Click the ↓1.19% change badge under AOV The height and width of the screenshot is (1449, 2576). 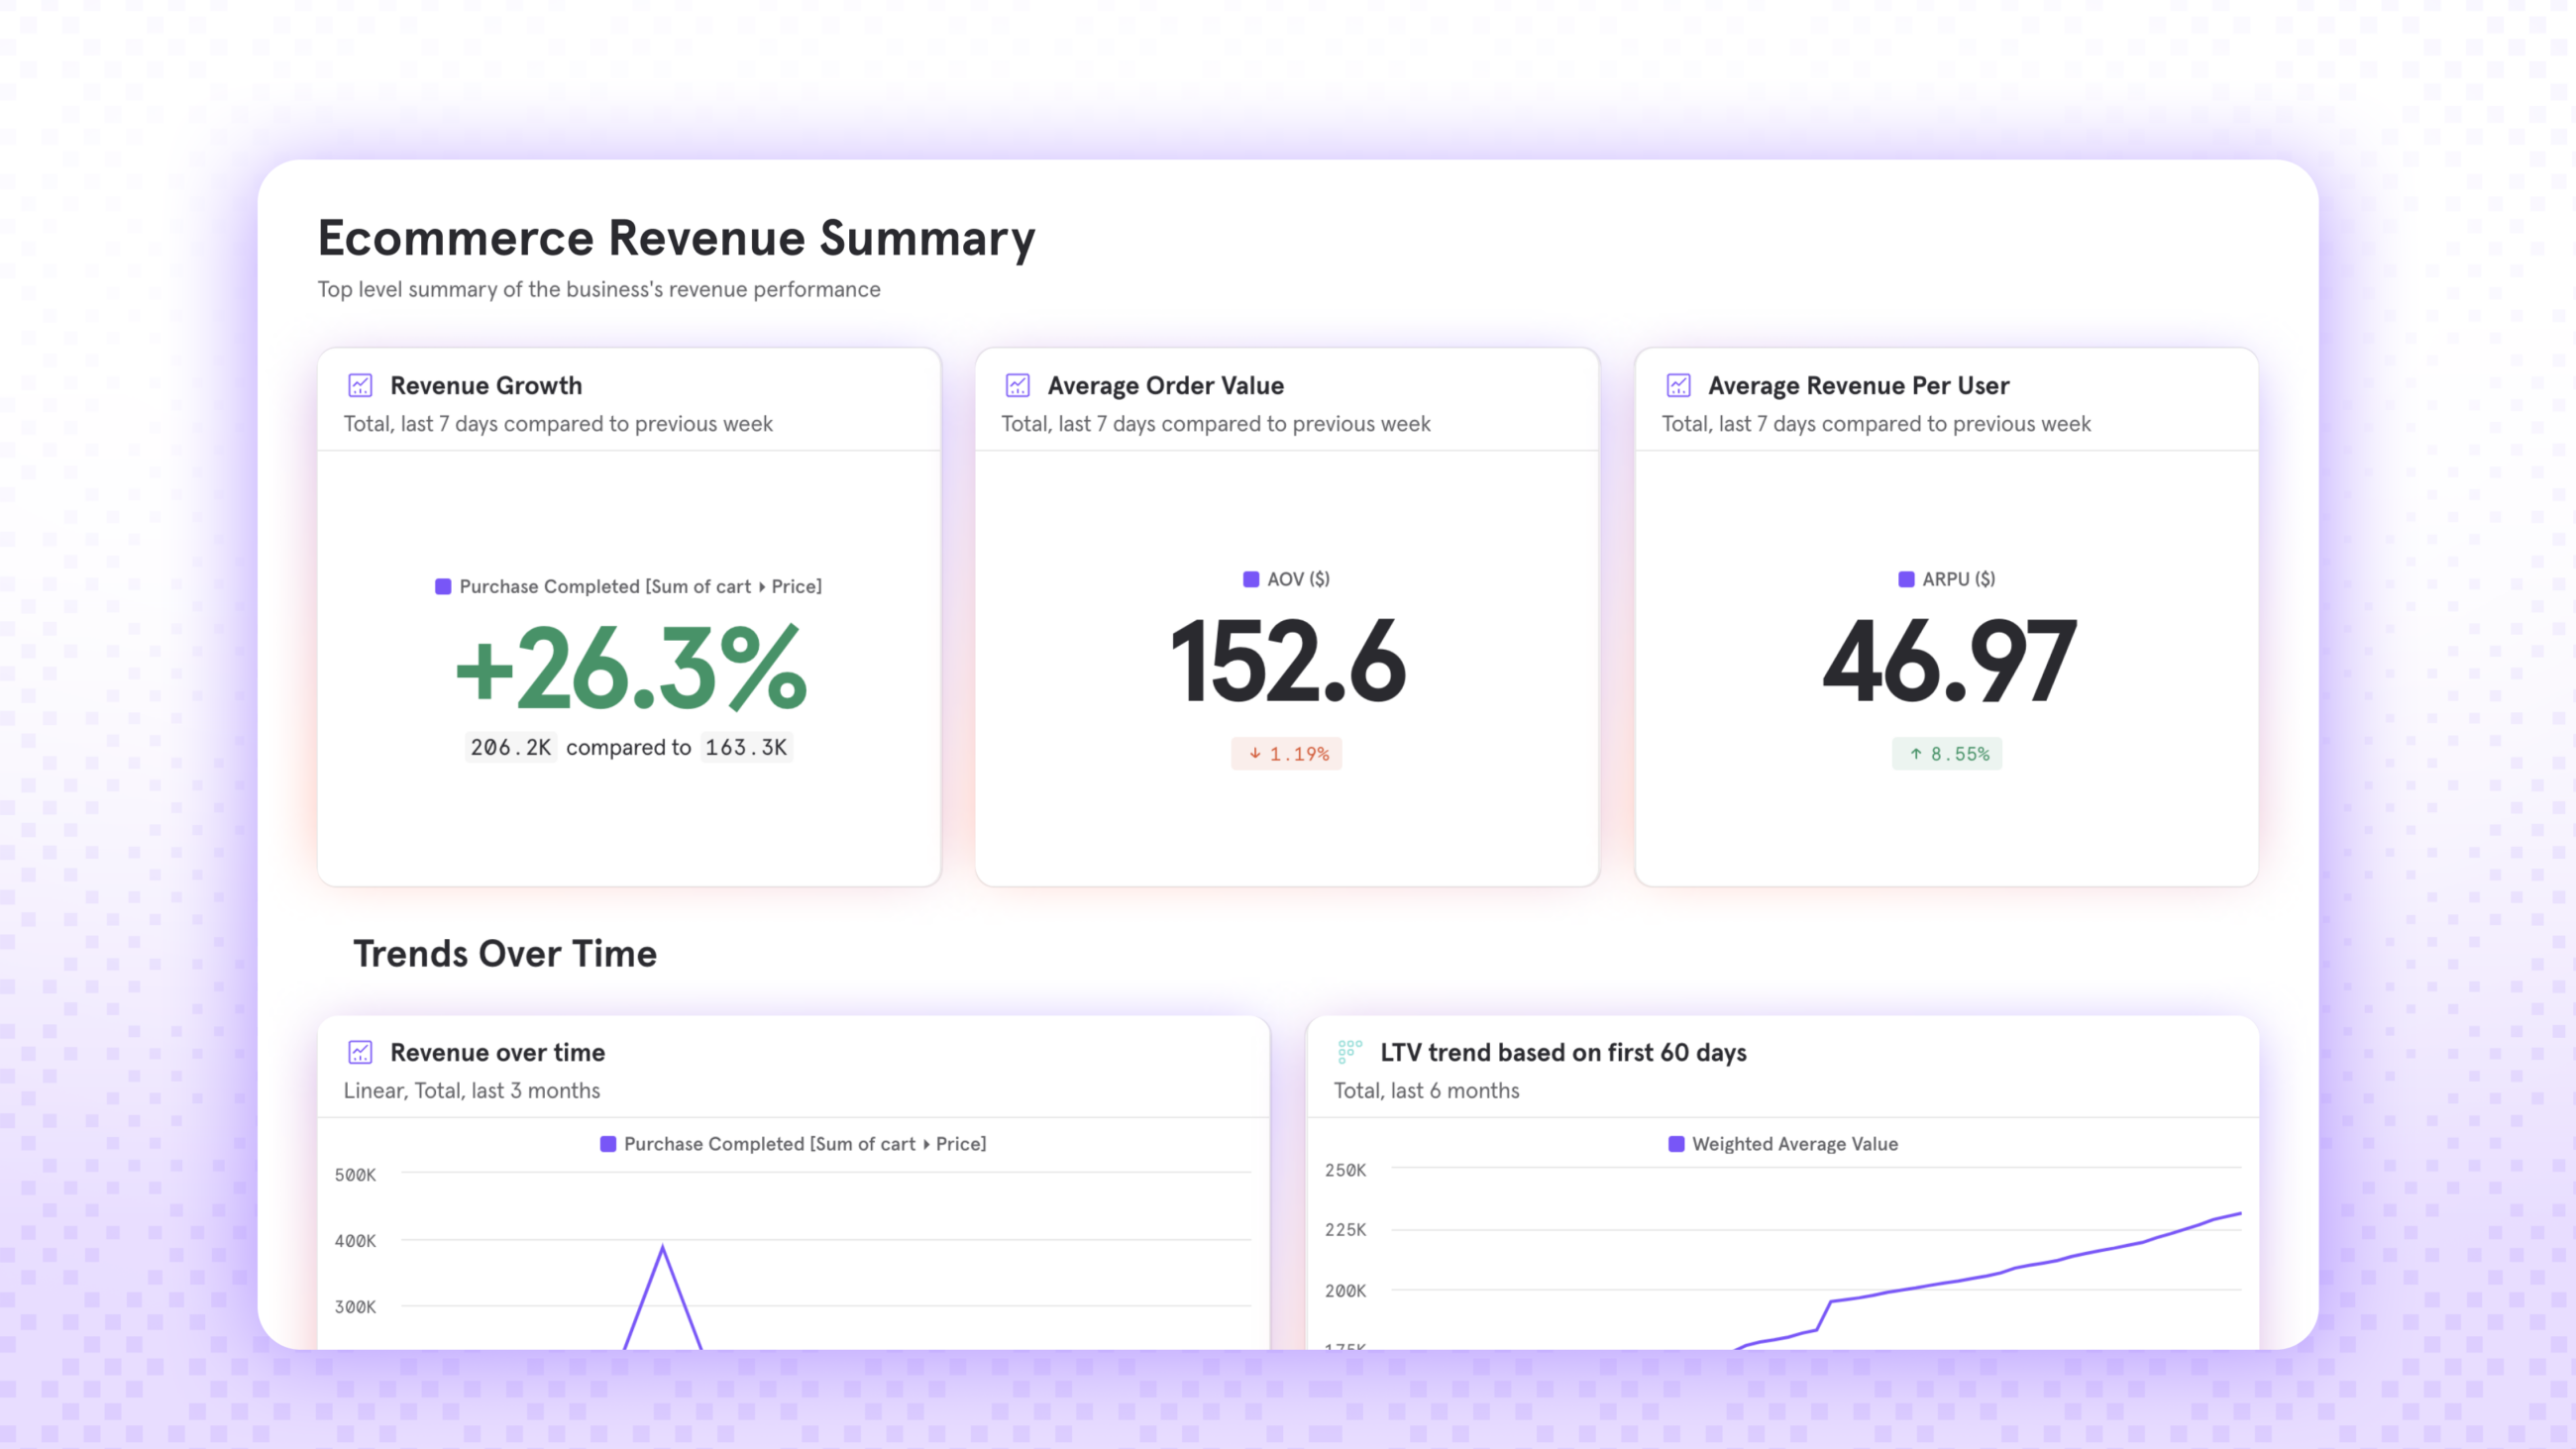coord(1287,754)
